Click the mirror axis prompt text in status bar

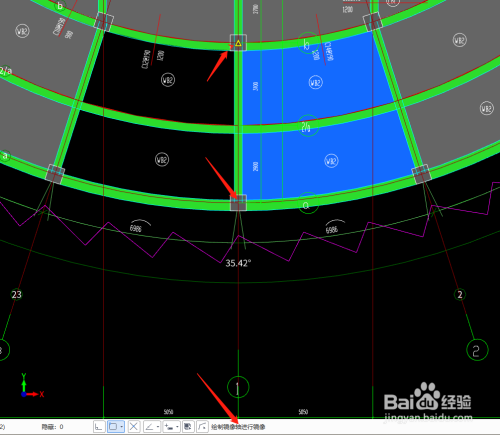click(238, 427)
